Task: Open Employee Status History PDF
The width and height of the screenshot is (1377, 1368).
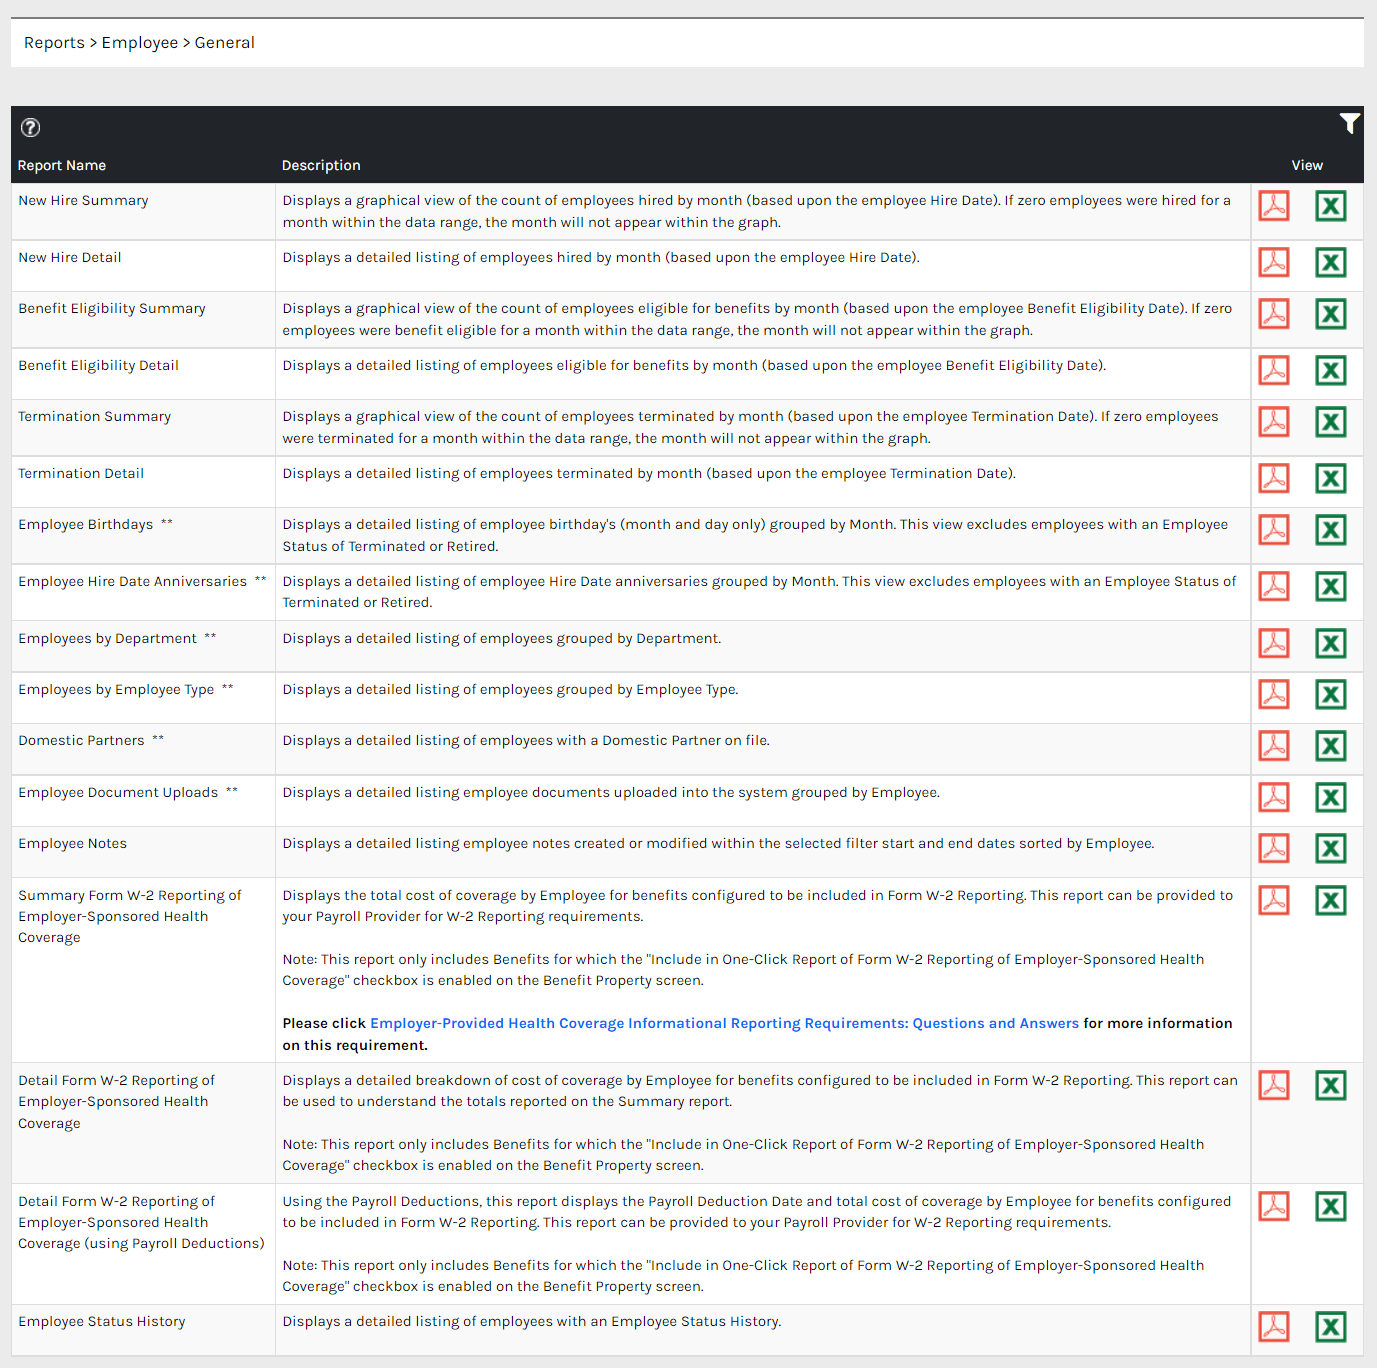Action: (1273, 1327)
